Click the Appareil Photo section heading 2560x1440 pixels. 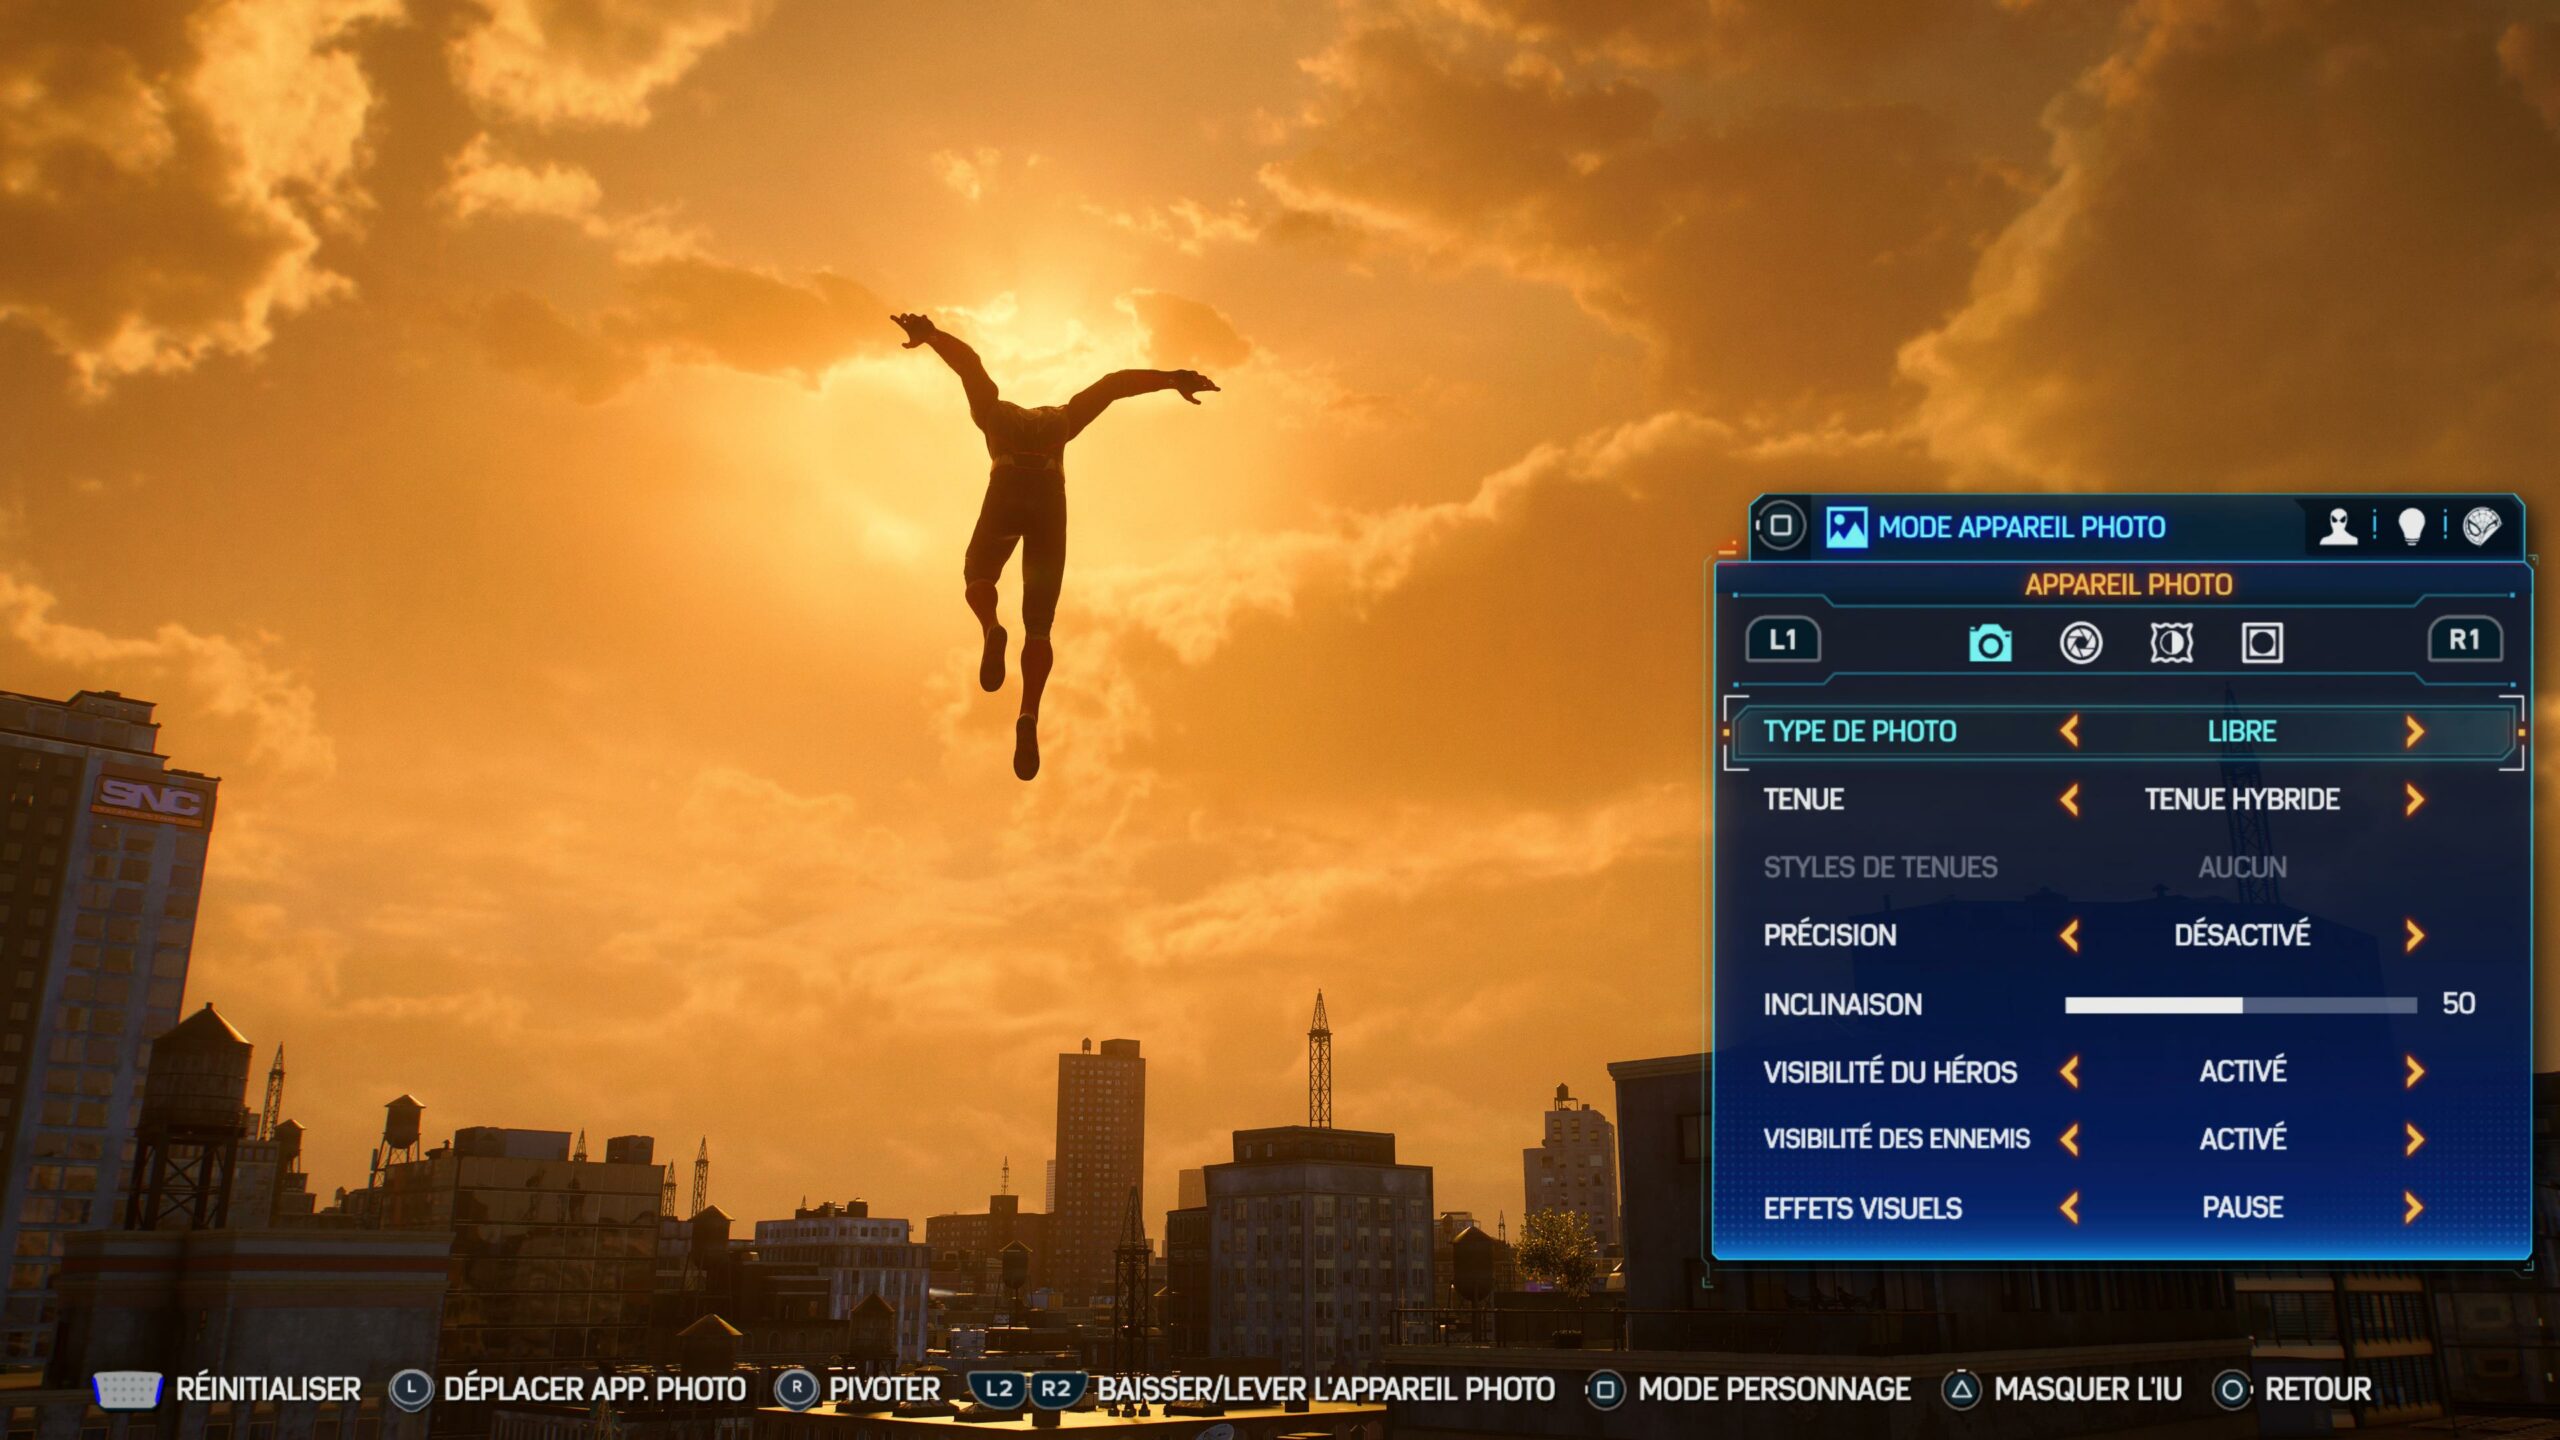pyautogui.click(x=2128, y=585)
